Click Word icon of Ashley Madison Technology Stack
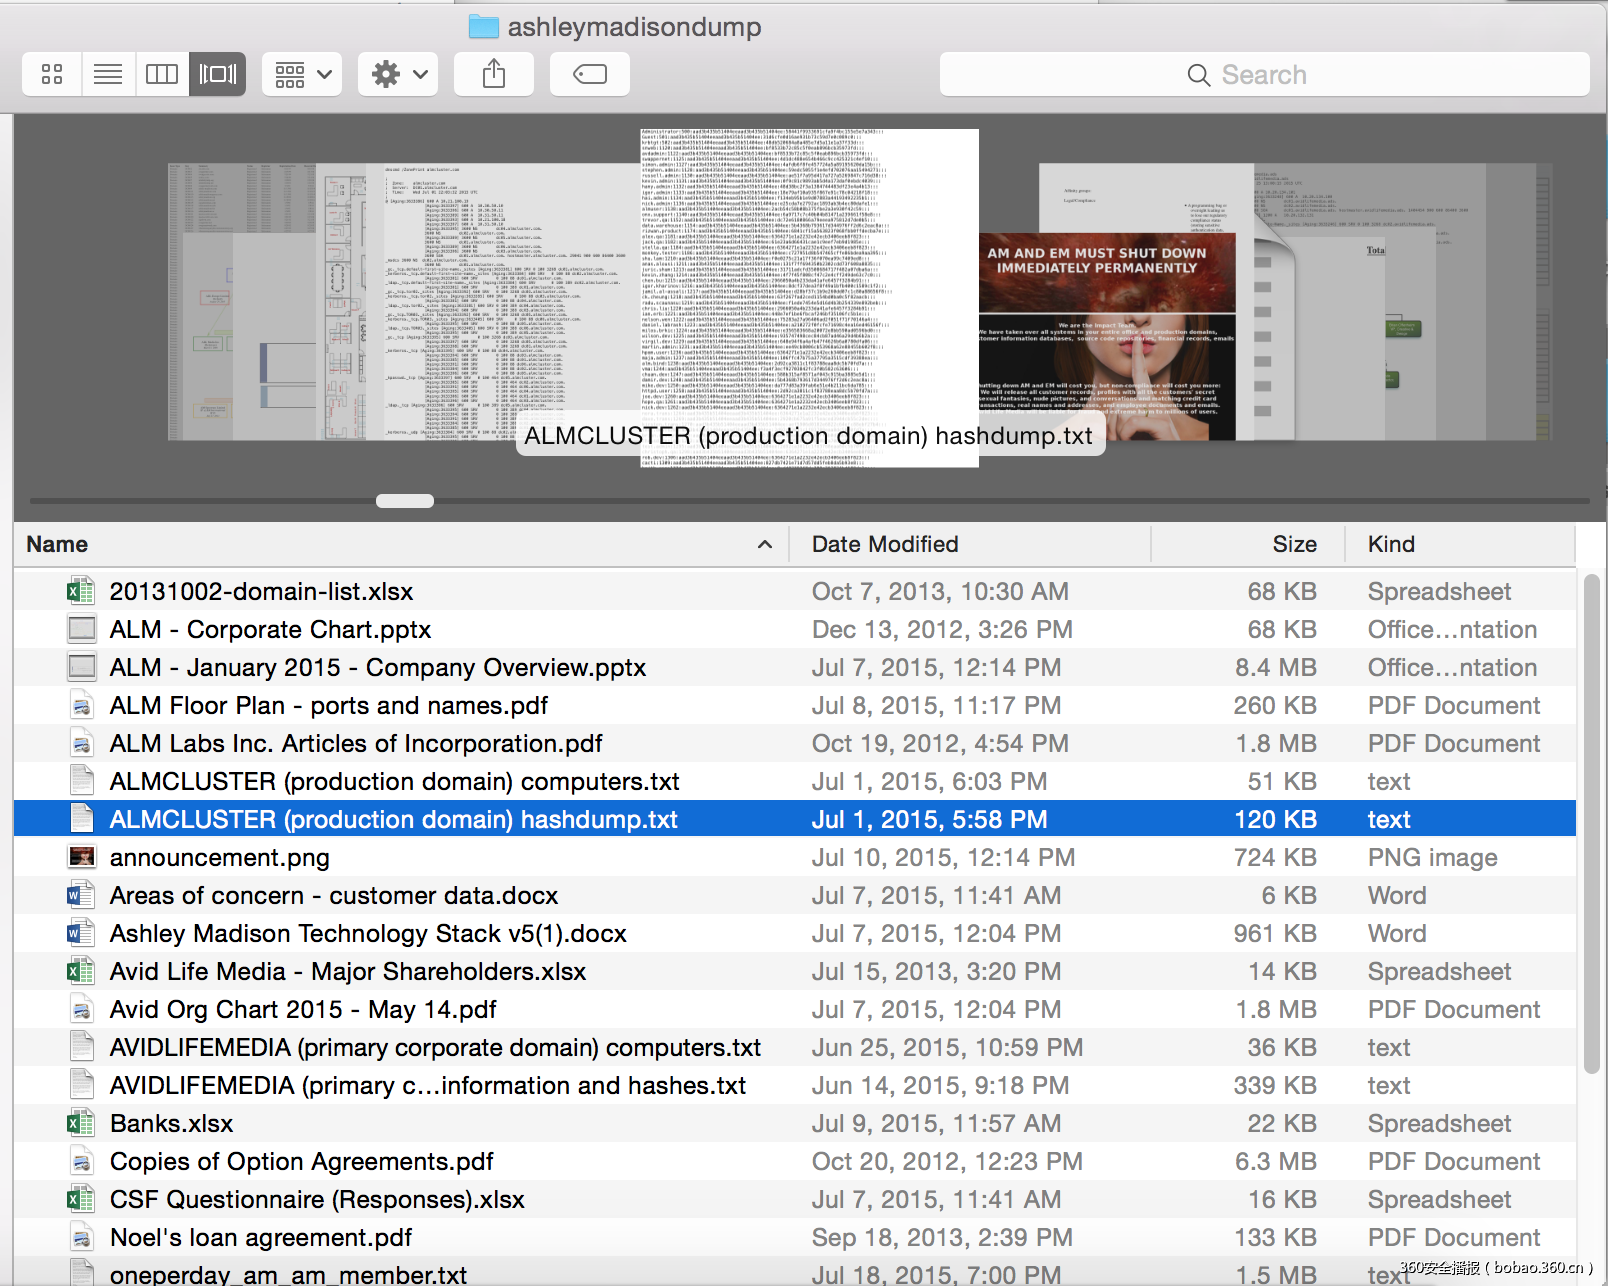 tap(81, 933)
